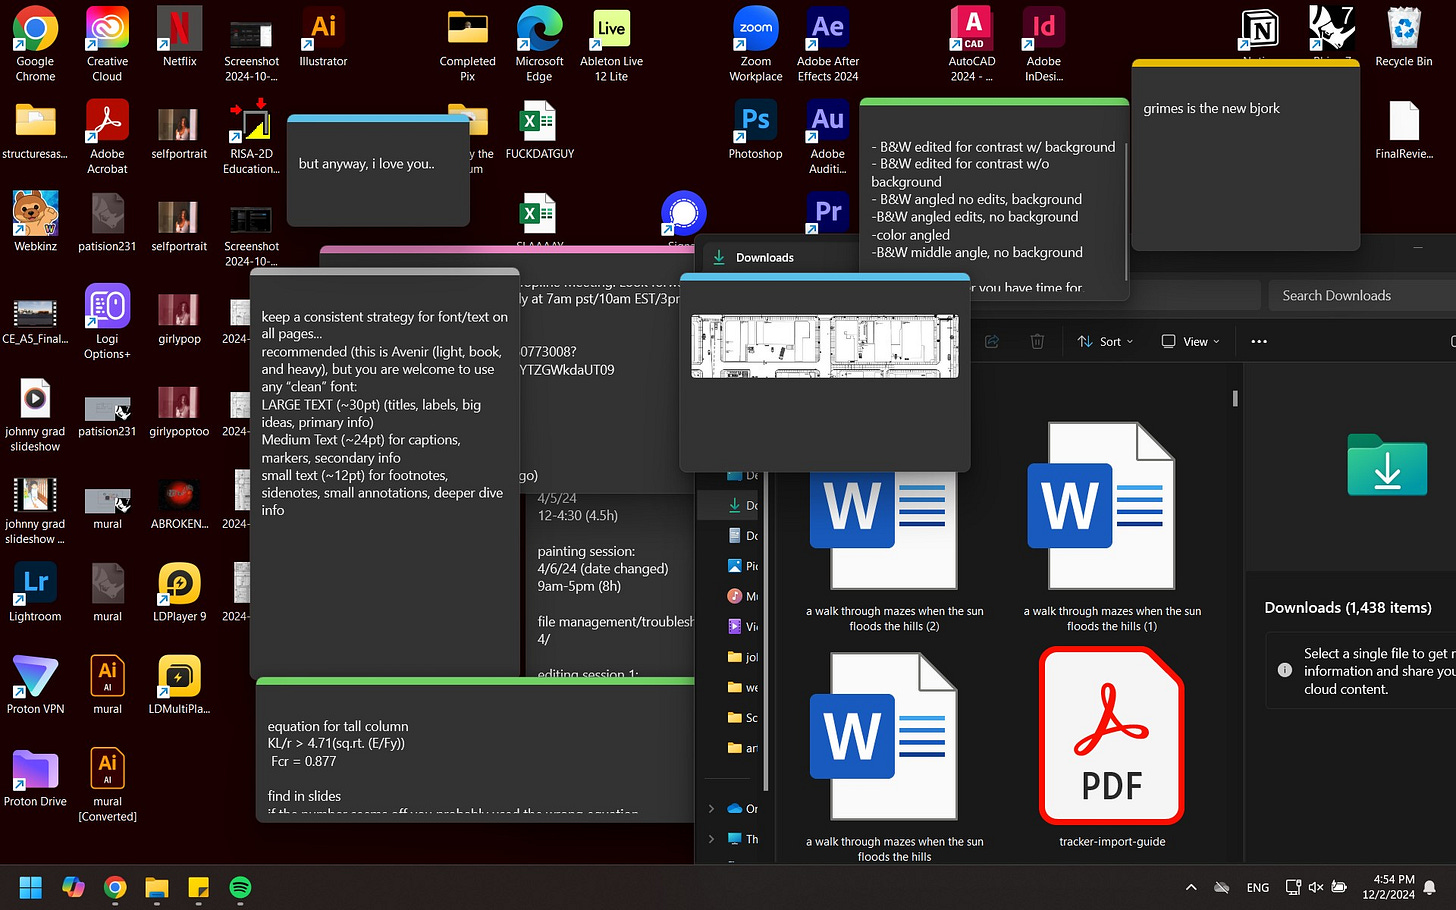This screenshot has width=1456, height=910.
Task: Click the delete trash icon in the Explorer toolbar
Action: 1037,341
